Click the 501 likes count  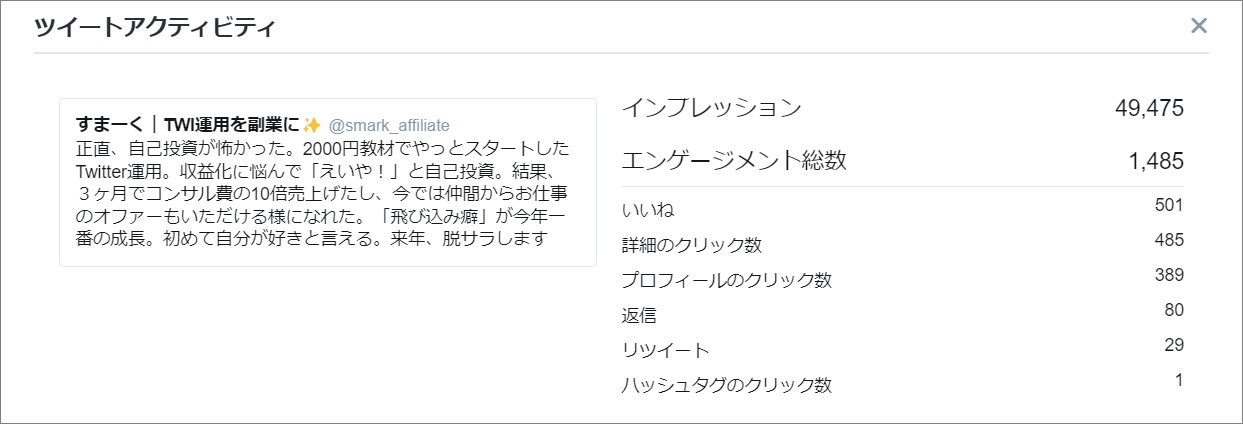1169,205
